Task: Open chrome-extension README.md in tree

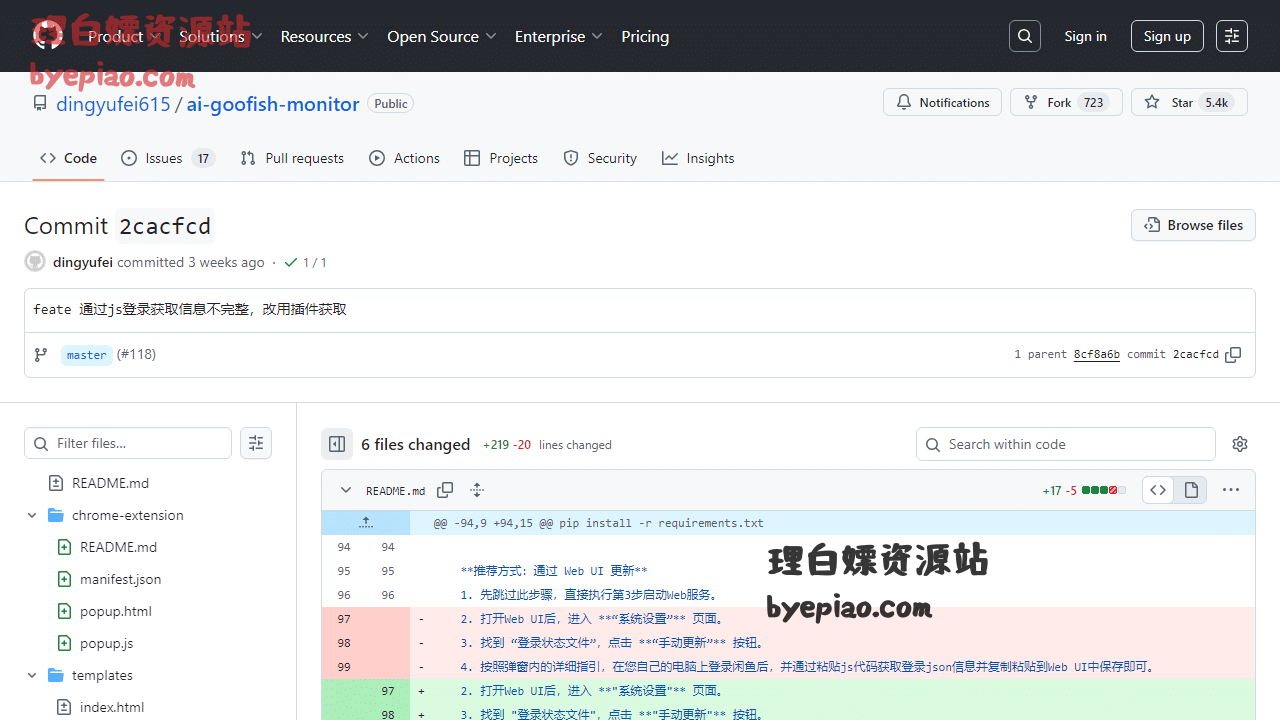Action: tap(118, 547)
